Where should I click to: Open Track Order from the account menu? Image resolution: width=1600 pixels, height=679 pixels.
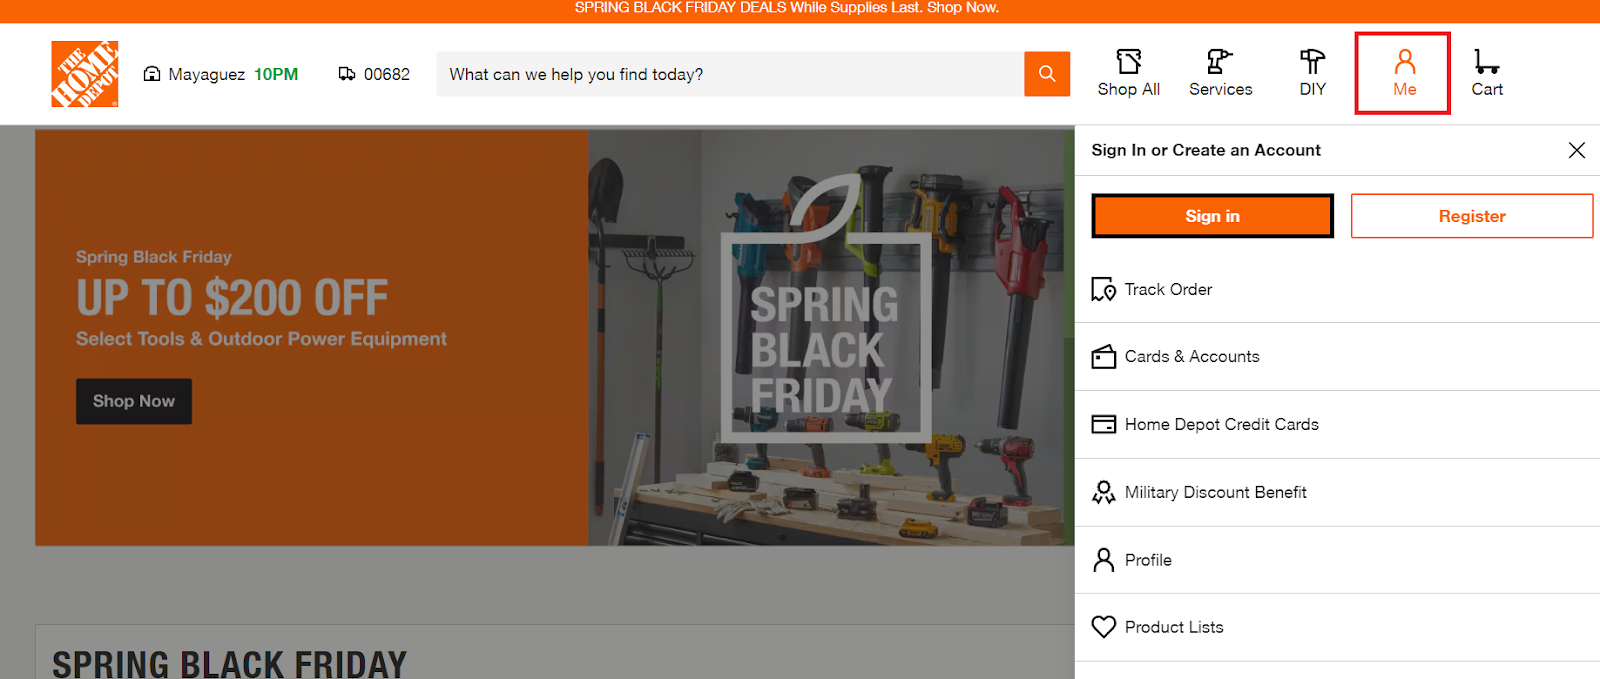click(1167, 289)
